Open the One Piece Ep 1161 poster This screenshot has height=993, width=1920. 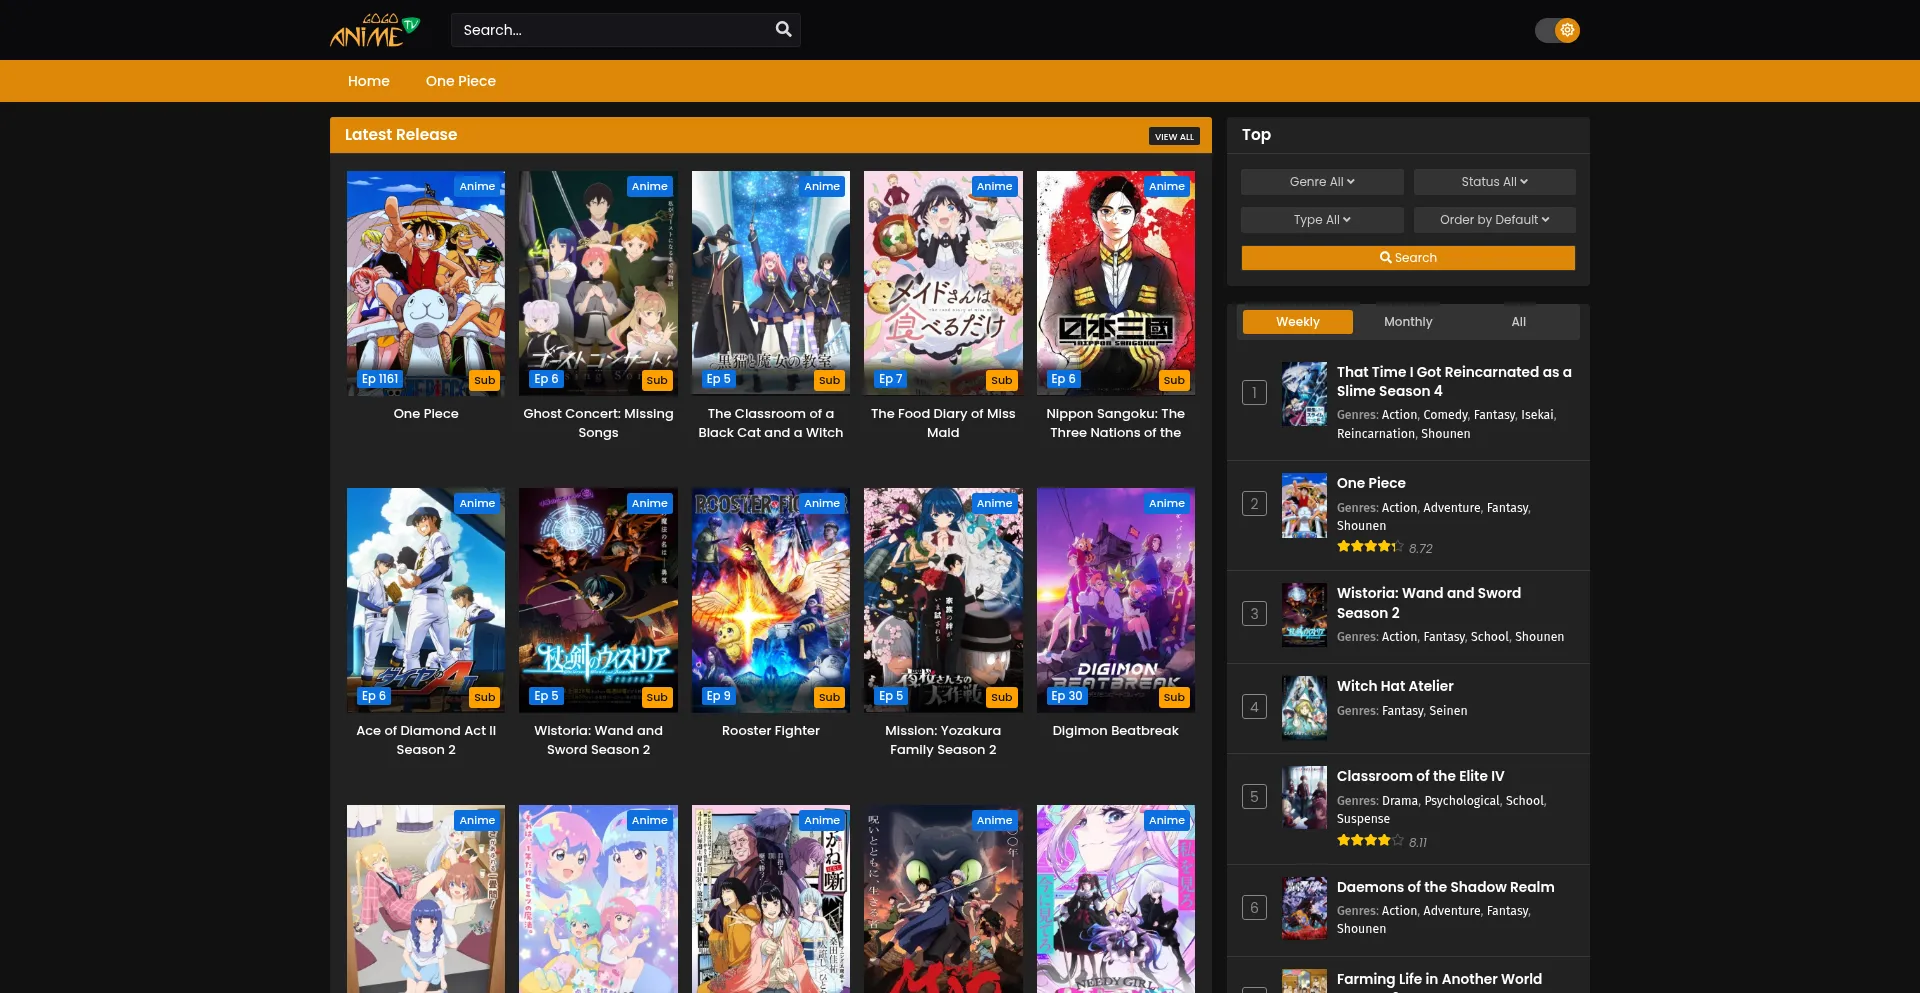tap(426, 283)
